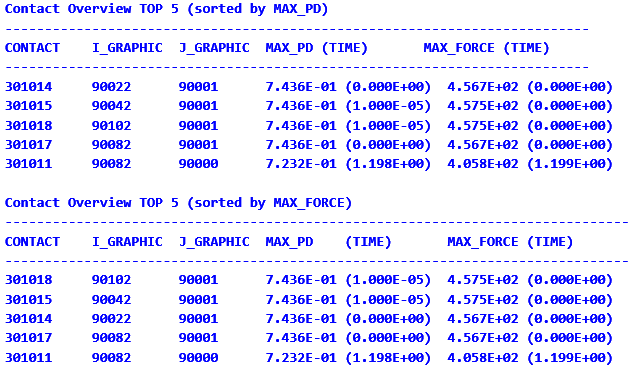Click 90001 in row 301014 of MAX_PD-sorted table

tap(199, 87)
